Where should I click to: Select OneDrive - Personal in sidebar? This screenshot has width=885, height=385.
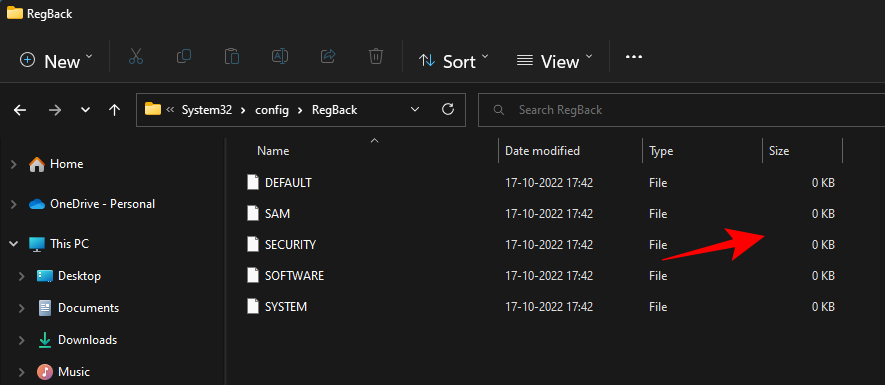tap(103, 204)
